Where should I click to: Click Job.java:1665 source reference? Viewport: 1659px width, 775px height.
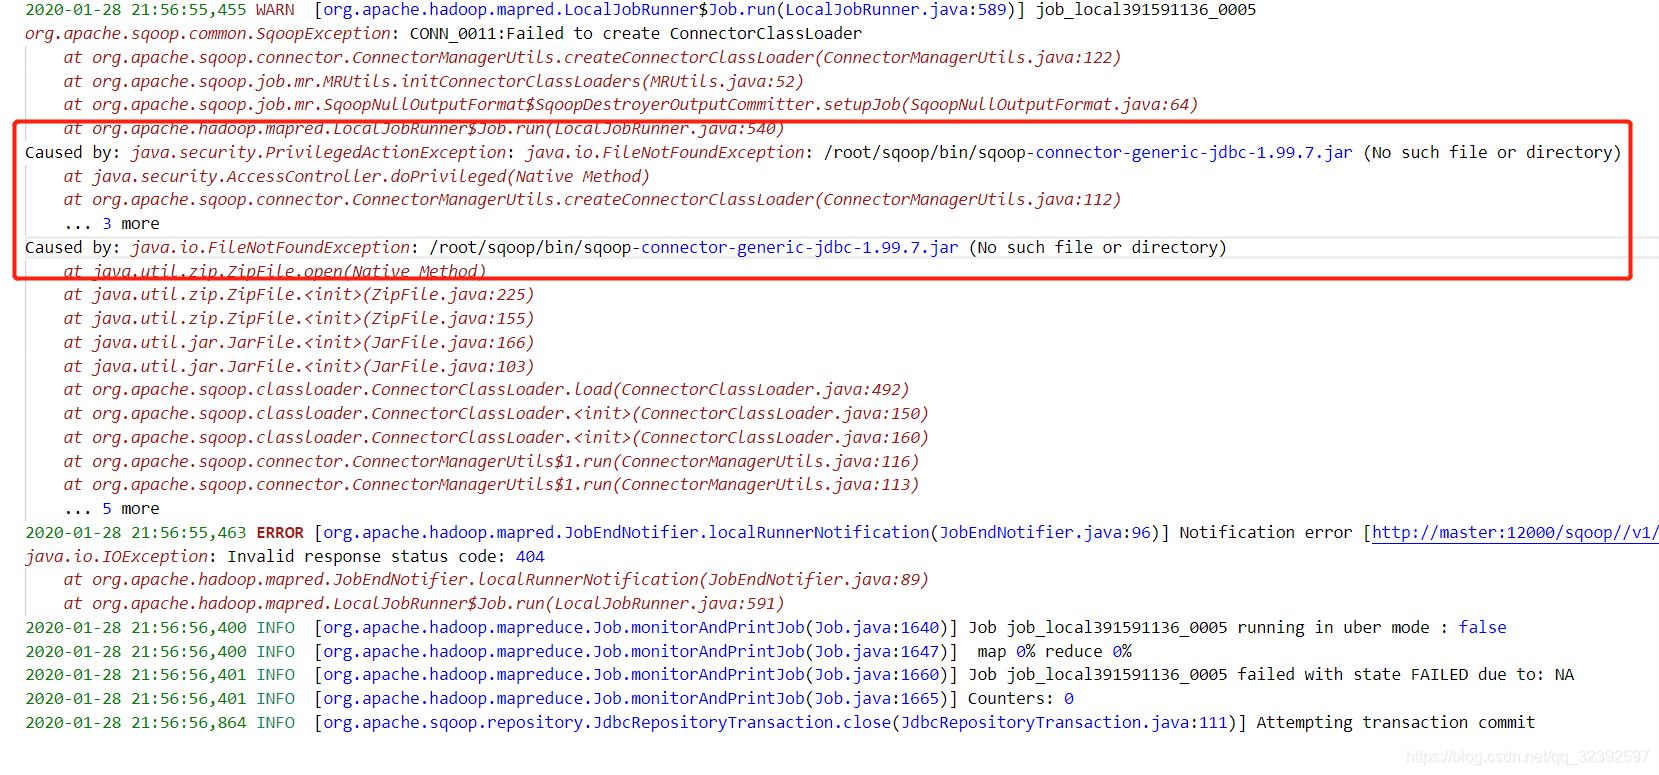point(877,699)
